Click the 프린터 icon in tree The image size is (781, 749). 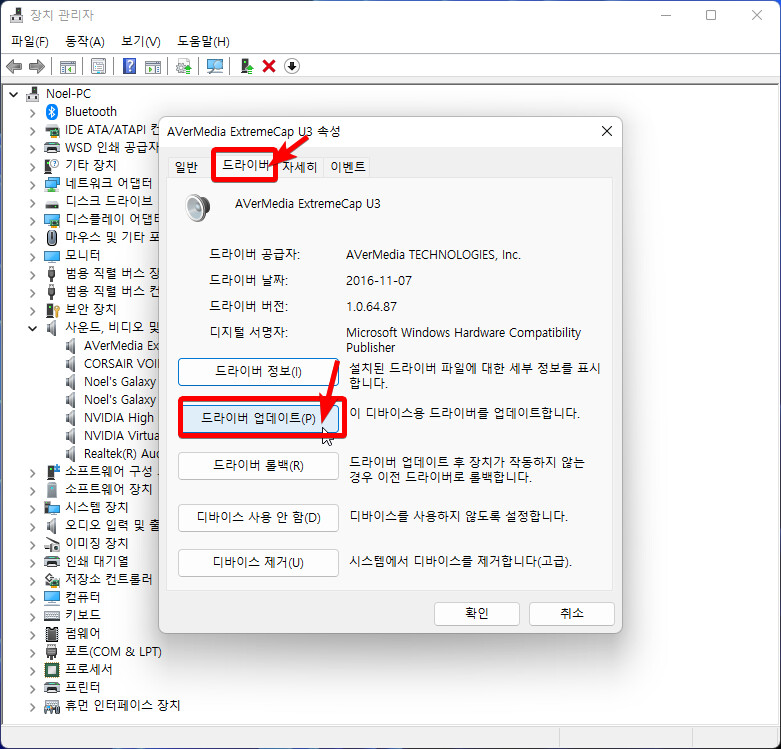click(x=52, y=687)
